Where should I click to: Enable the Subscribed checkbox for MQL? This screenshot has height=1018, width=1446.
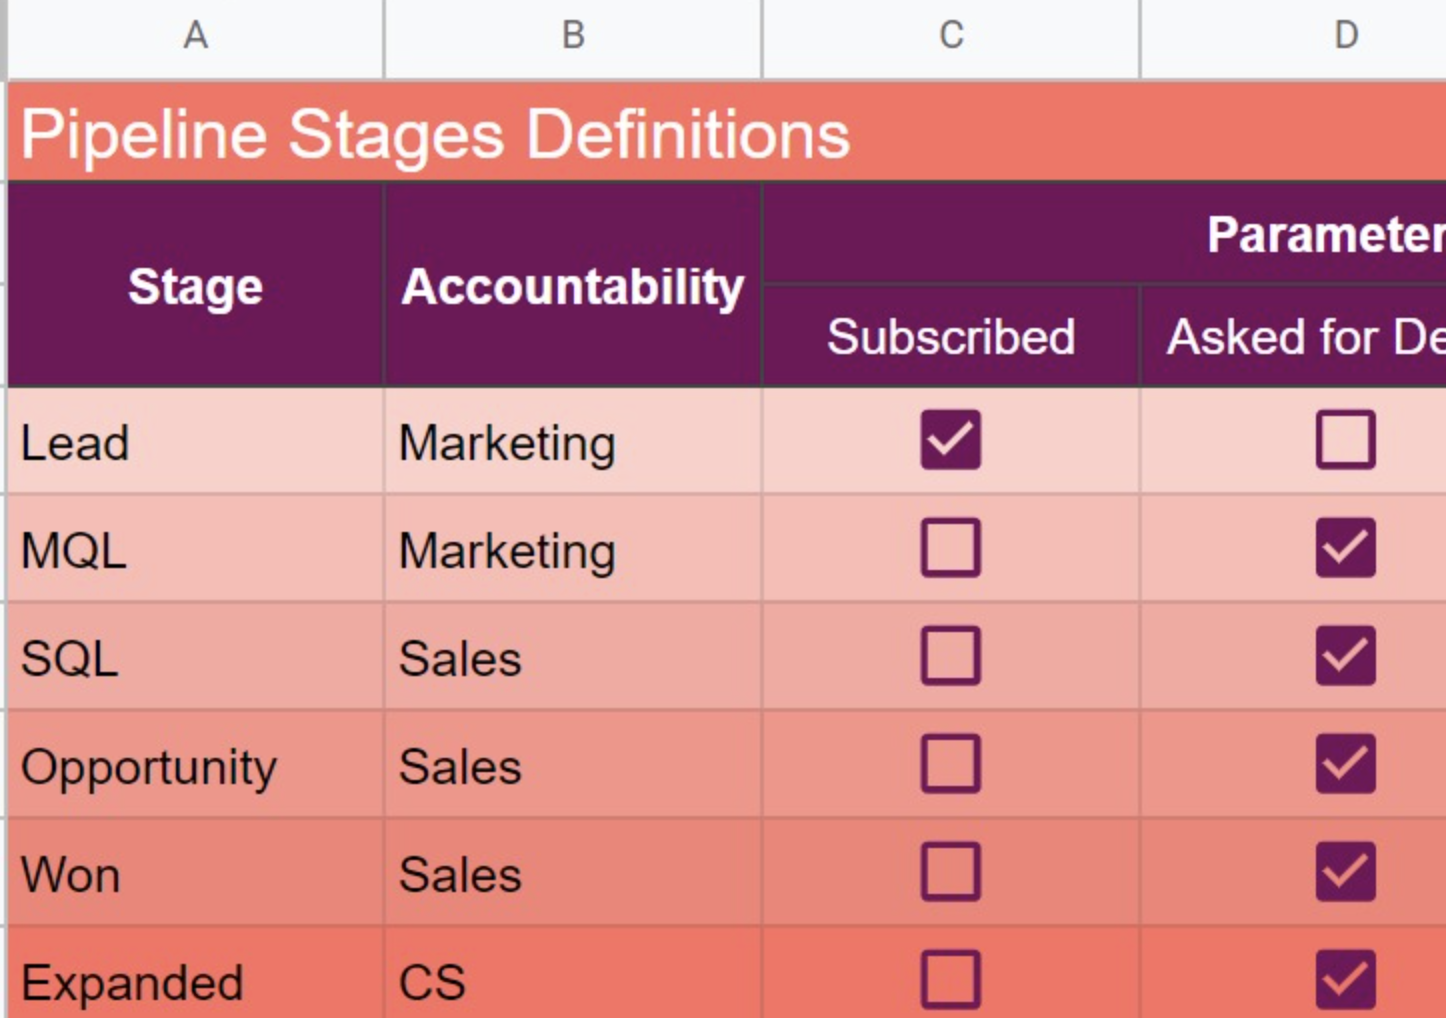(x=949, y=548)
